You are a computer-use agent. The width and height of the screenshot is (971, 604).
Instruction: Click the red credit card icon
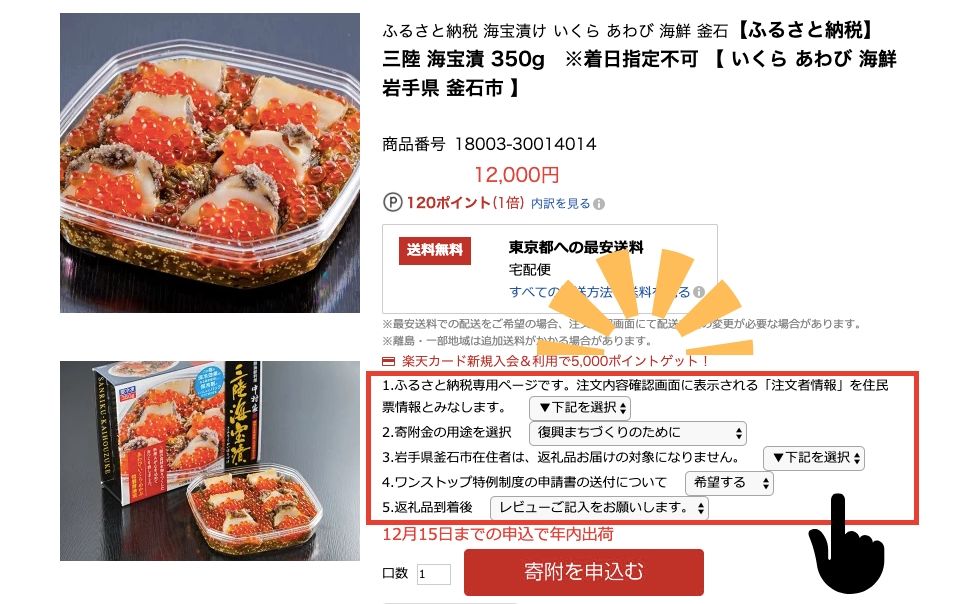pos(389,361)
